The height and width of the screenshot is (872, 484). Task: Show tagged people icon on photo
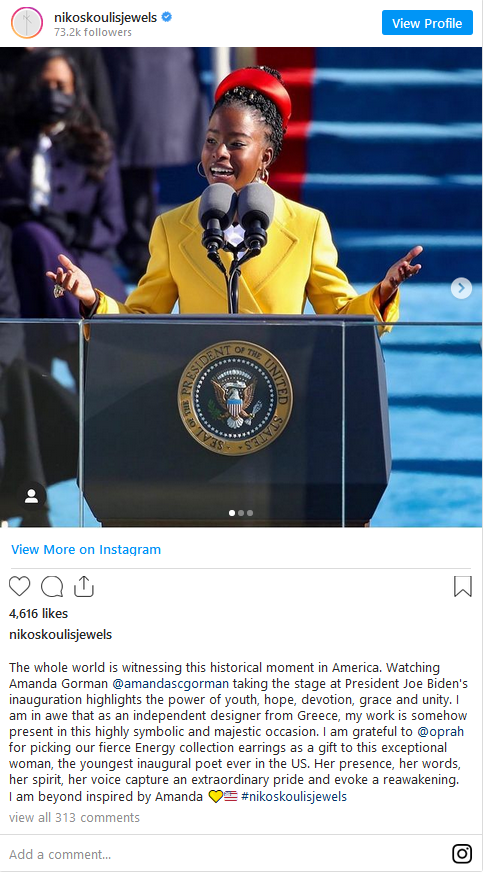[x=32, y=496]
